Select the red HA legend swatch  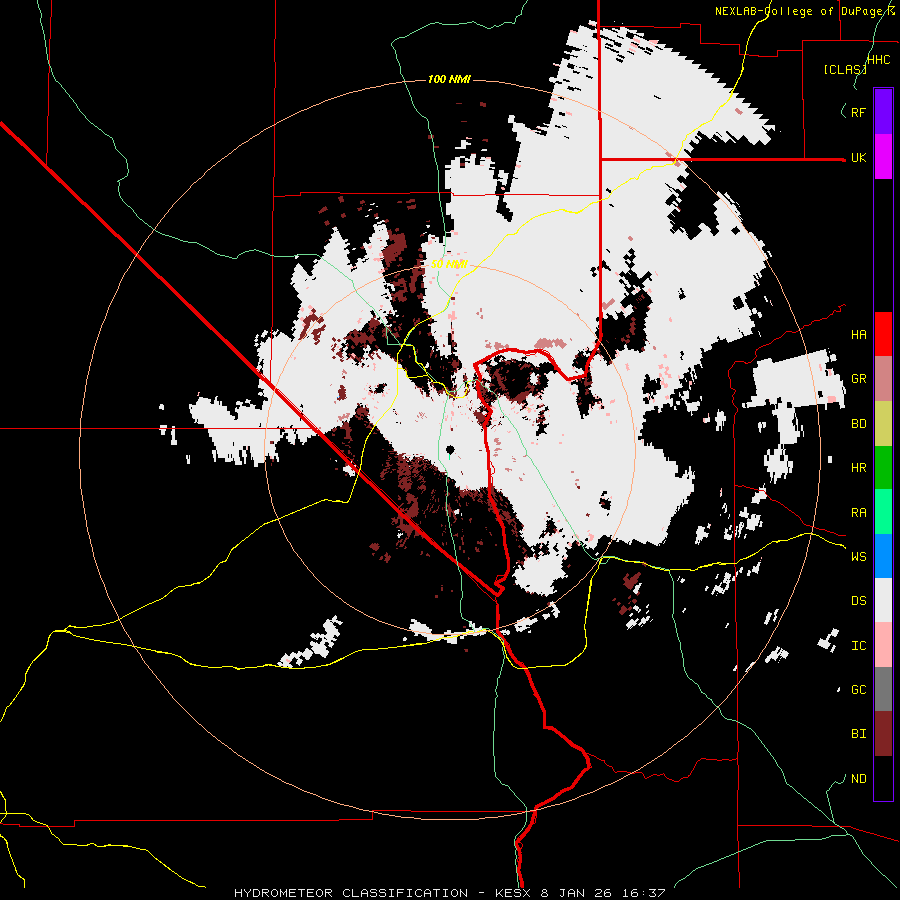(x=883, y=334)
